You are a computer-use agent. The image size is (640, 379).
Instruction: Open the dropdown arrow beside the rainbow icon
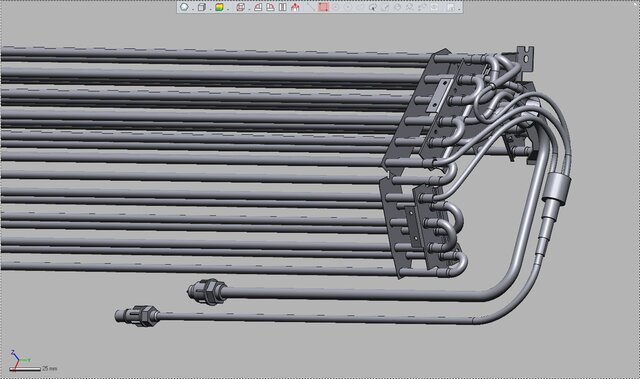point(228,9)
